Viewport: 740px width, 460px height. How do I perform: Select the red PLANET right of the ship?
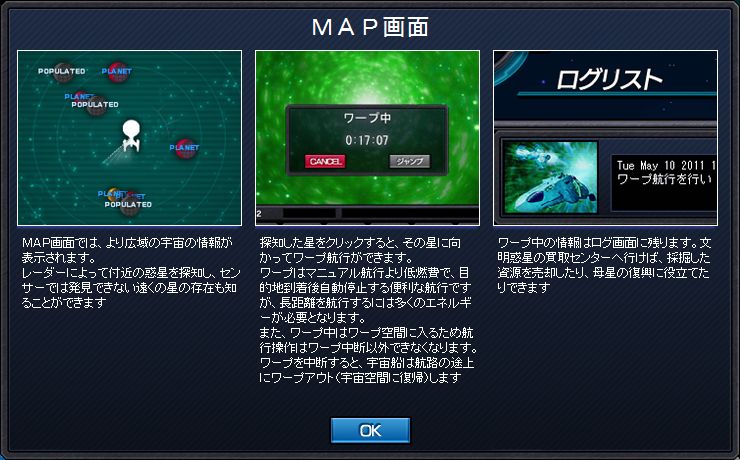pos(186,148)
